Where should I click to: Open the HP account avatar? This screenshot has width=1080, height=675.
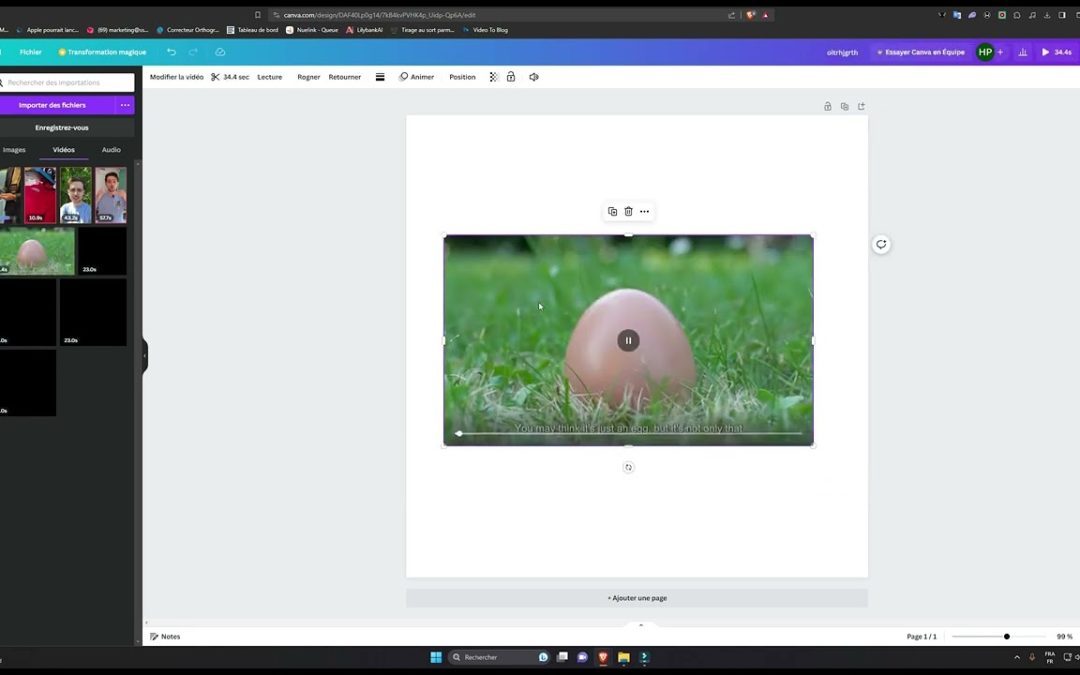[x=985, y=52]
